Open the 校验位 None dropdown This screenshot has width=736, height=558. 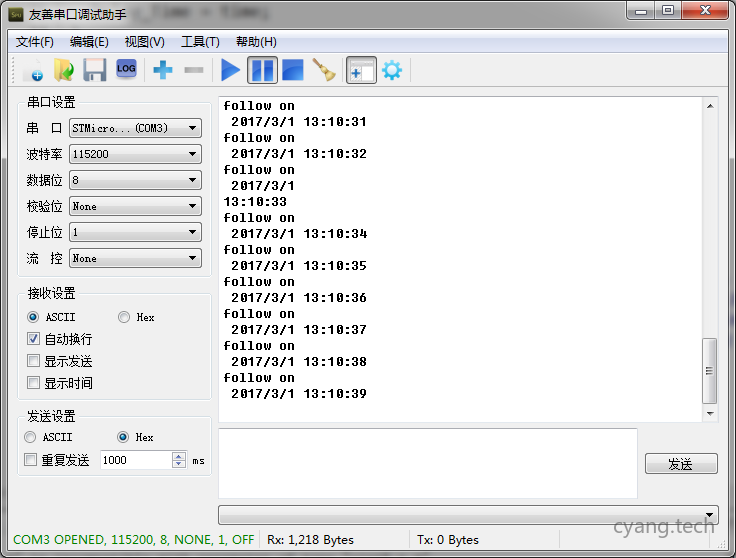click(x=135, y=206)
